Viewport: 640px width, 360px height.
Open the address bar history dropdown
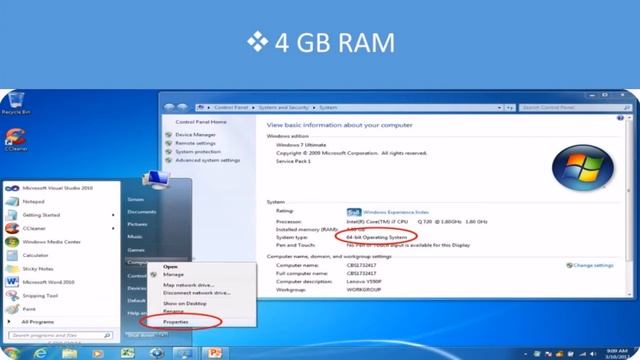500,108
